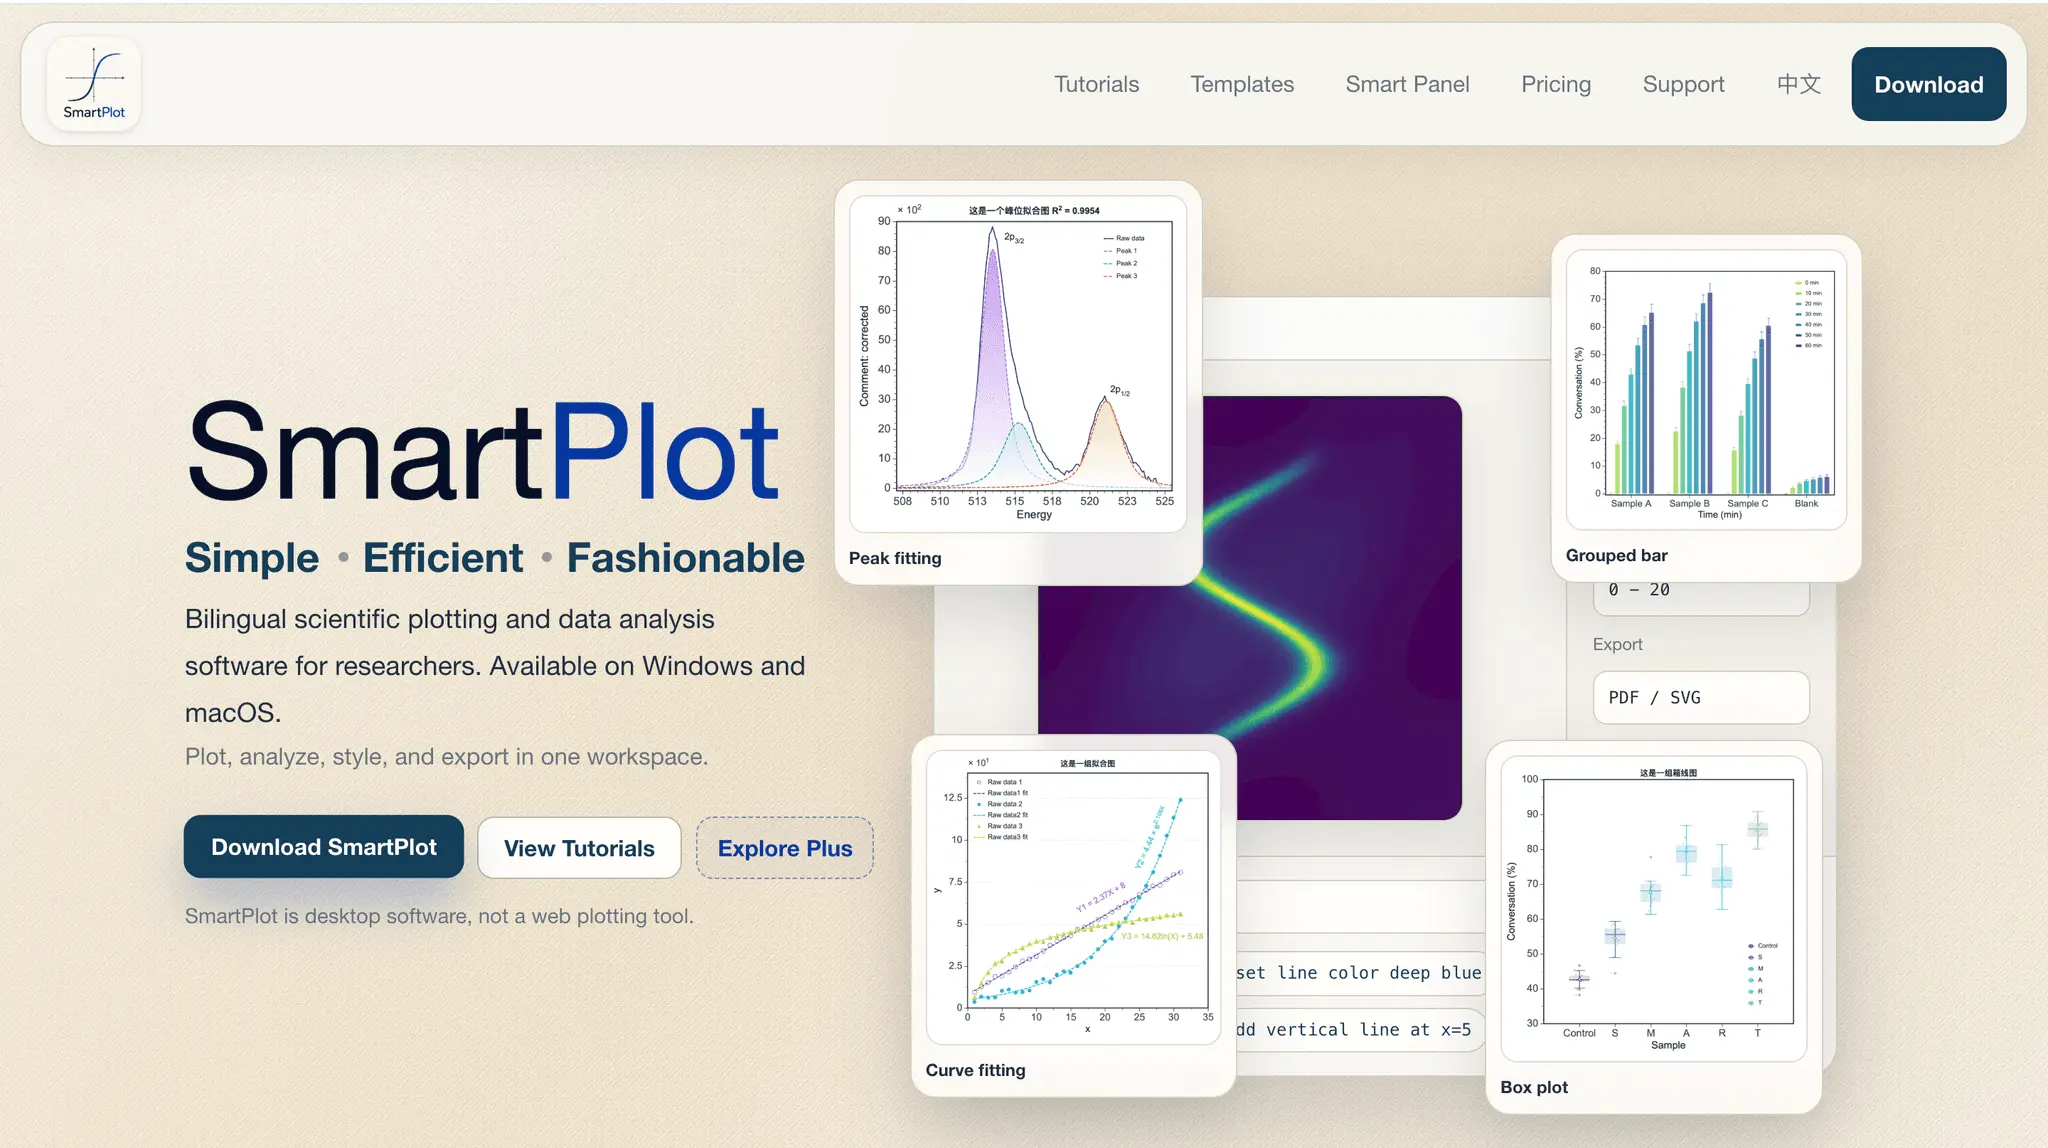The image size is (2048, 1148).
Task: Click 'Simple · Efficient · Fashionable' tagline
Action: pyautogui.click(x=494, y=557)
